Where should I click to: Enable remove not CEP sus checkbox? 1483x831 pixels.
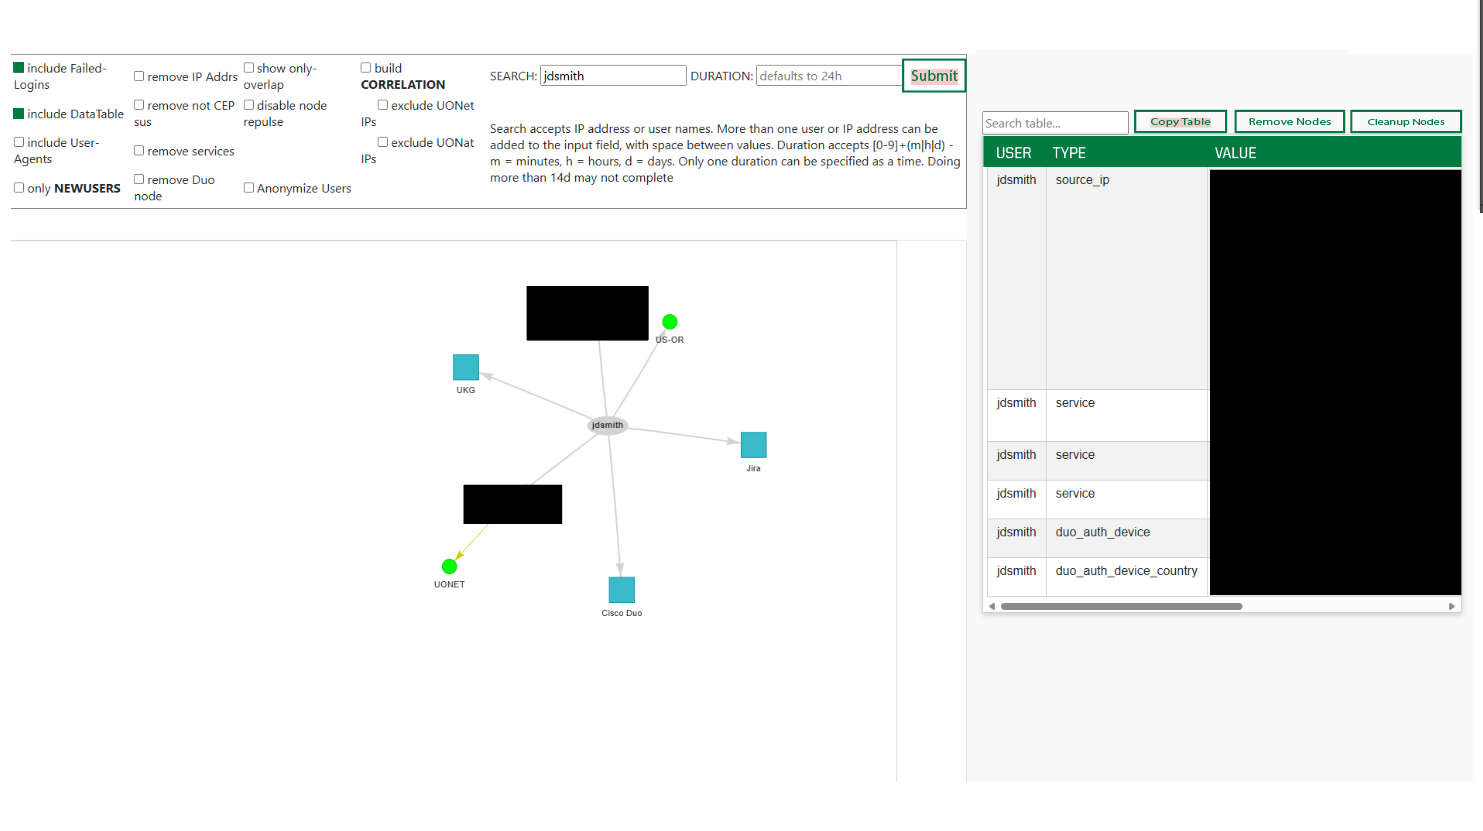[x=139, y=105]
